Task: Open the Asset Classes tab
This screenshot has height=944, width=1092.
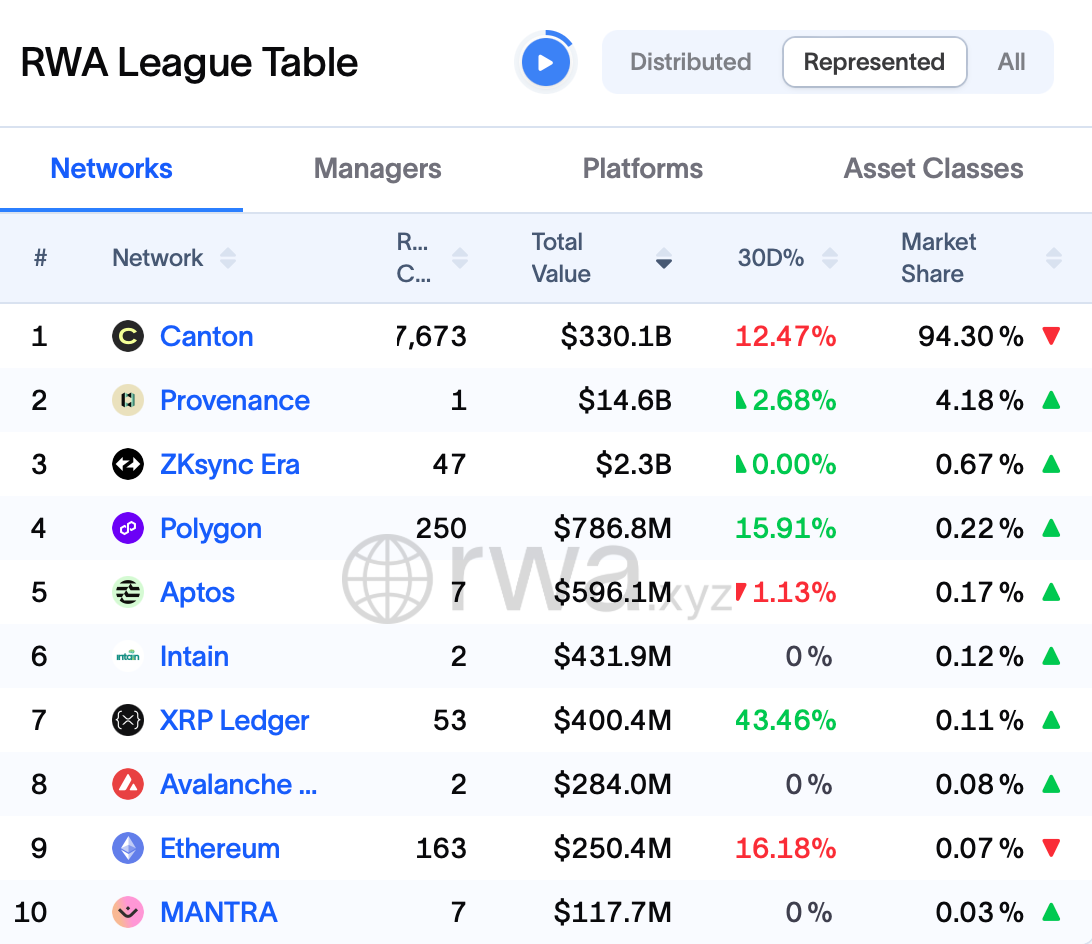Action: 932,168
